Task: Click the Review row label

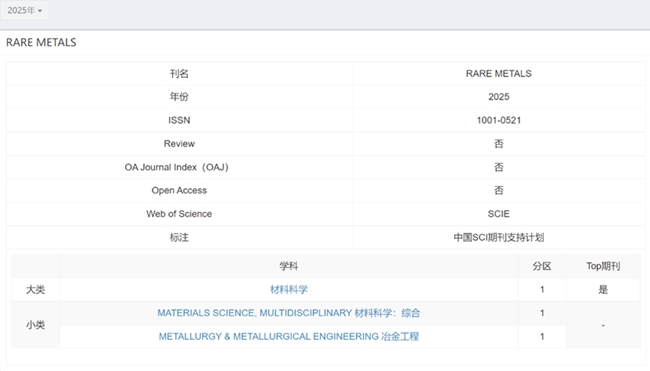Action: click(179, 144)
